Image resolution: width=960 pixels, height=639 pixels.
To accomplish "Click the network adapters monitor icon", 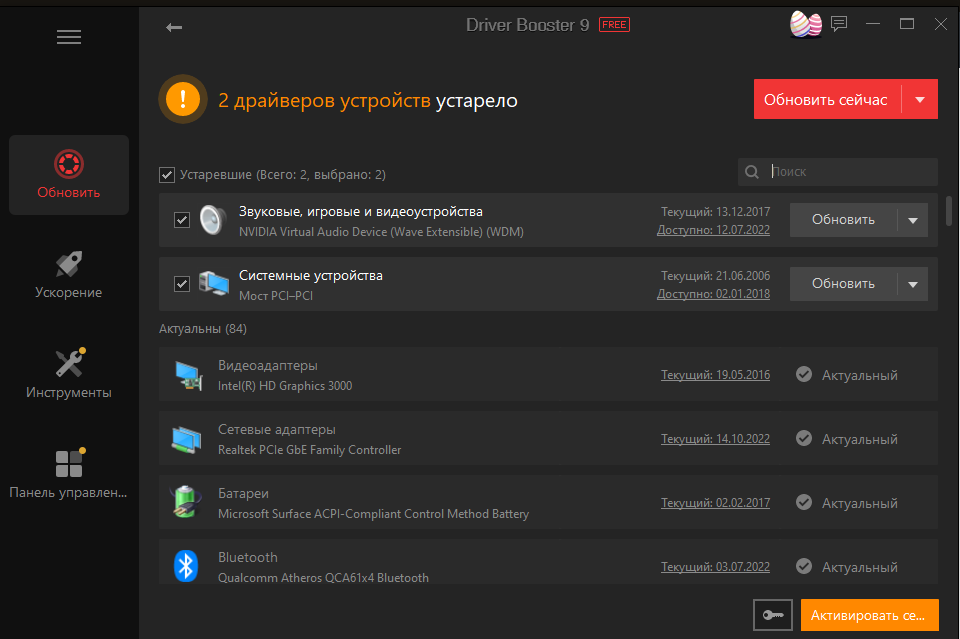I will pyautogui.click(x=186, y=439).
